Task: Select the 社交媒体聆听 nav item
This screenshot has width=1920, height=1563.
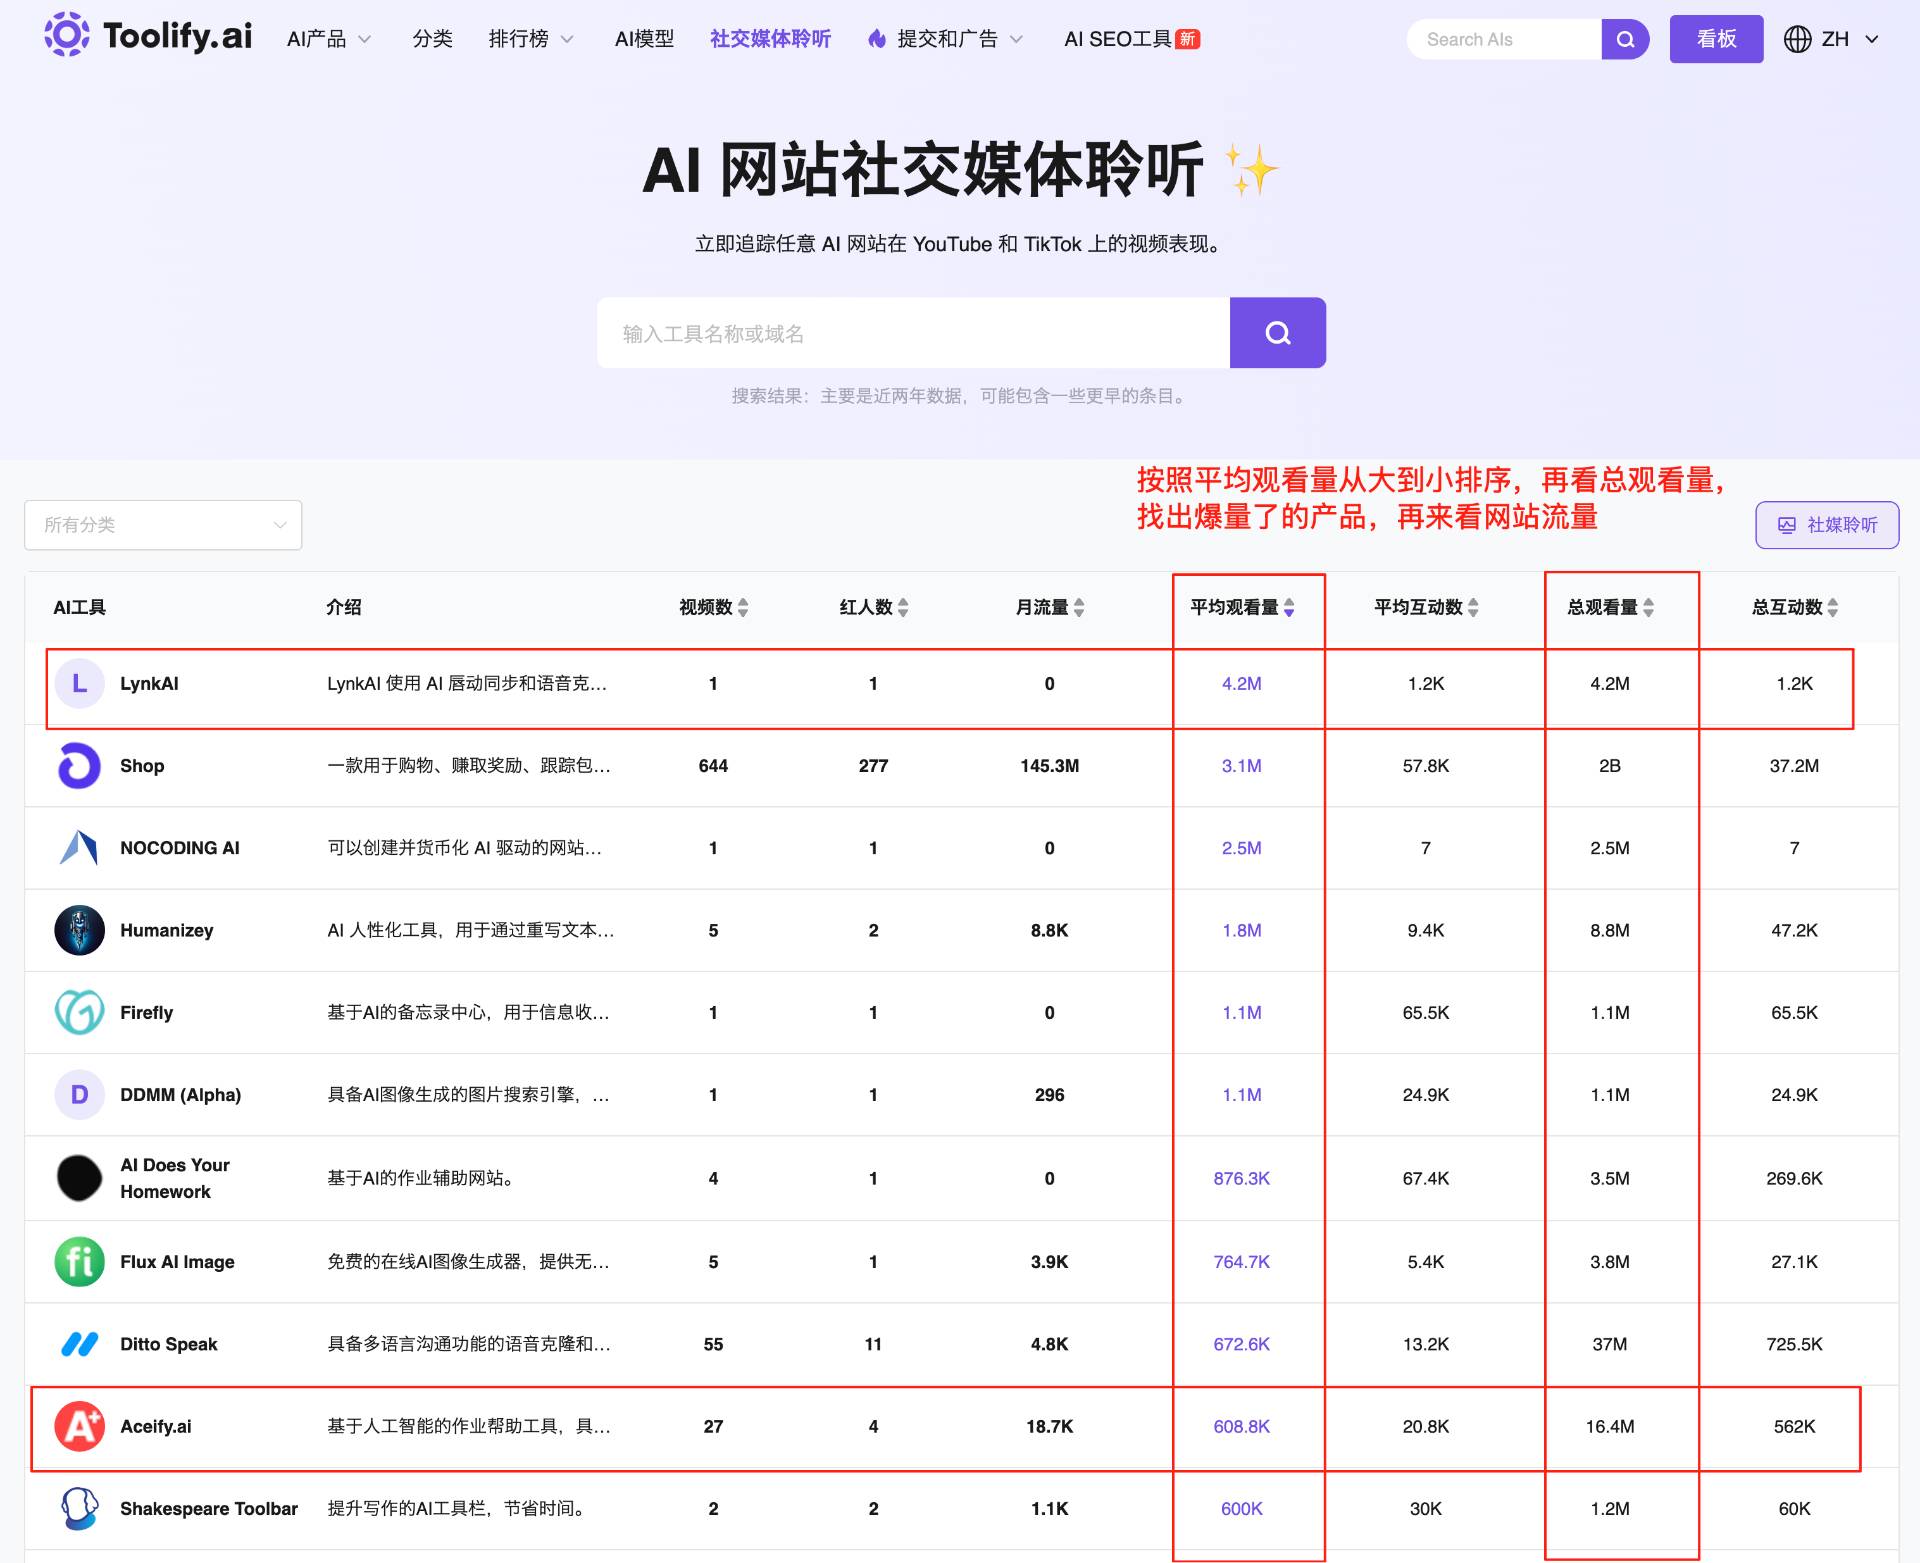Action: 770,39
